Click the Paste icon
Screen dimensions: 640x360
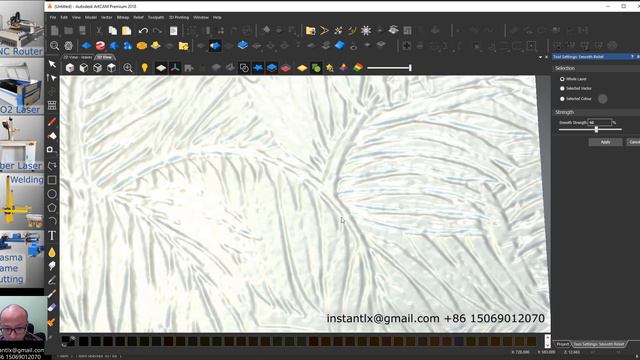pyautogui.click(x=127, y=31)
